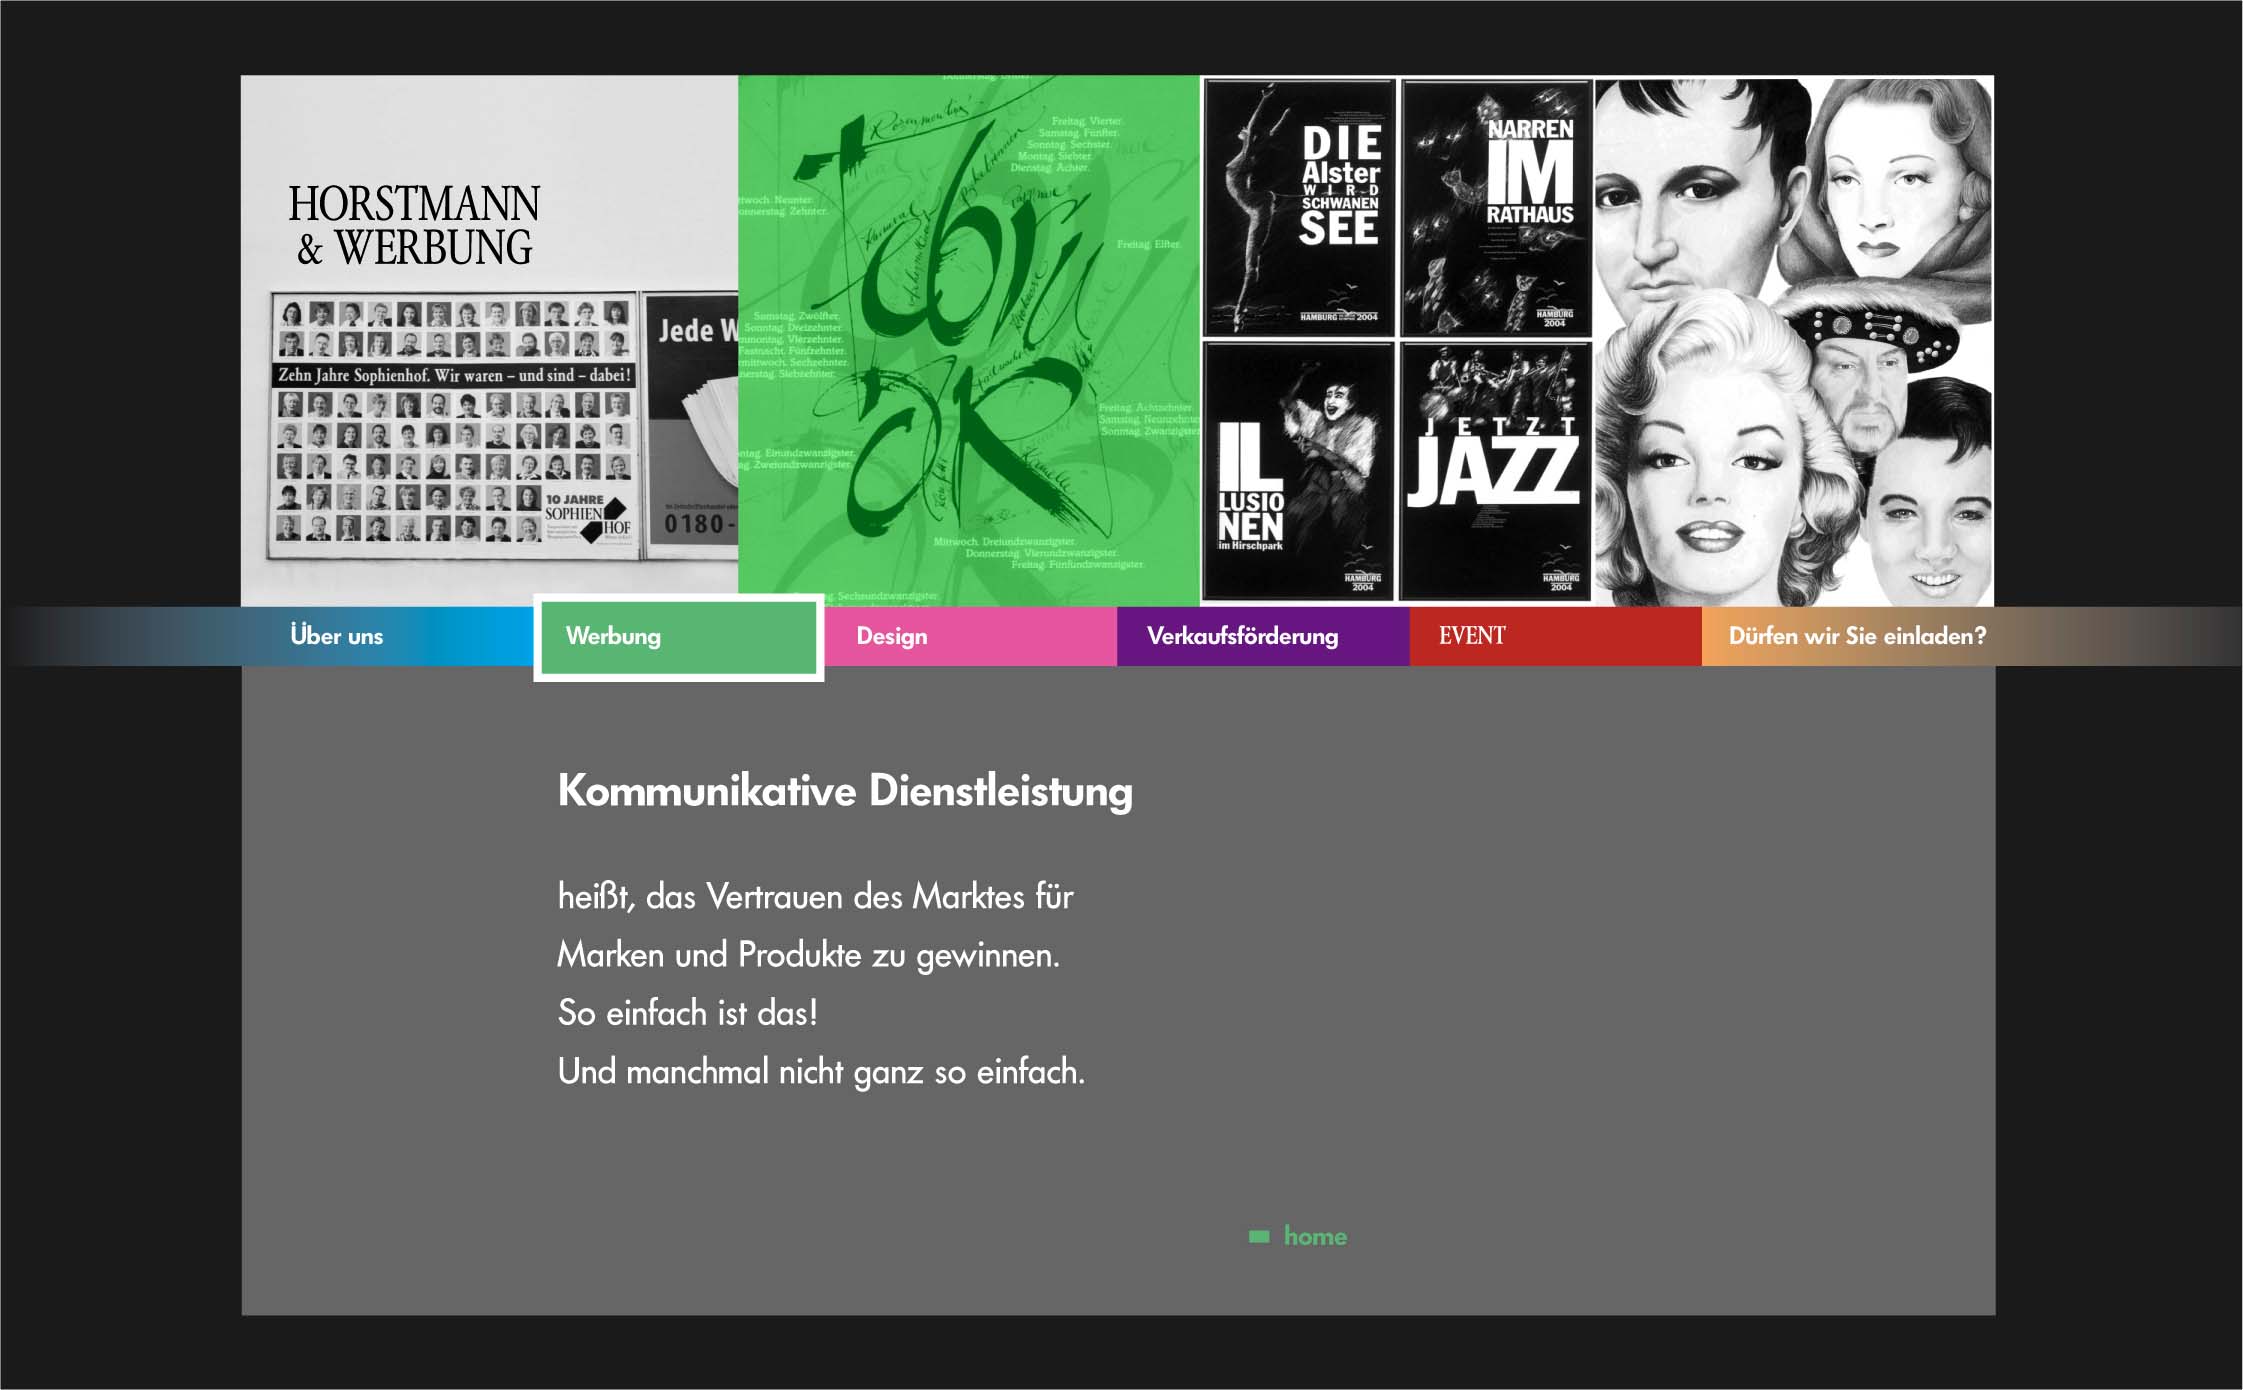The image size is (2243, 1390).
Task: Click the green home link
Action: click(1314, 1237)
